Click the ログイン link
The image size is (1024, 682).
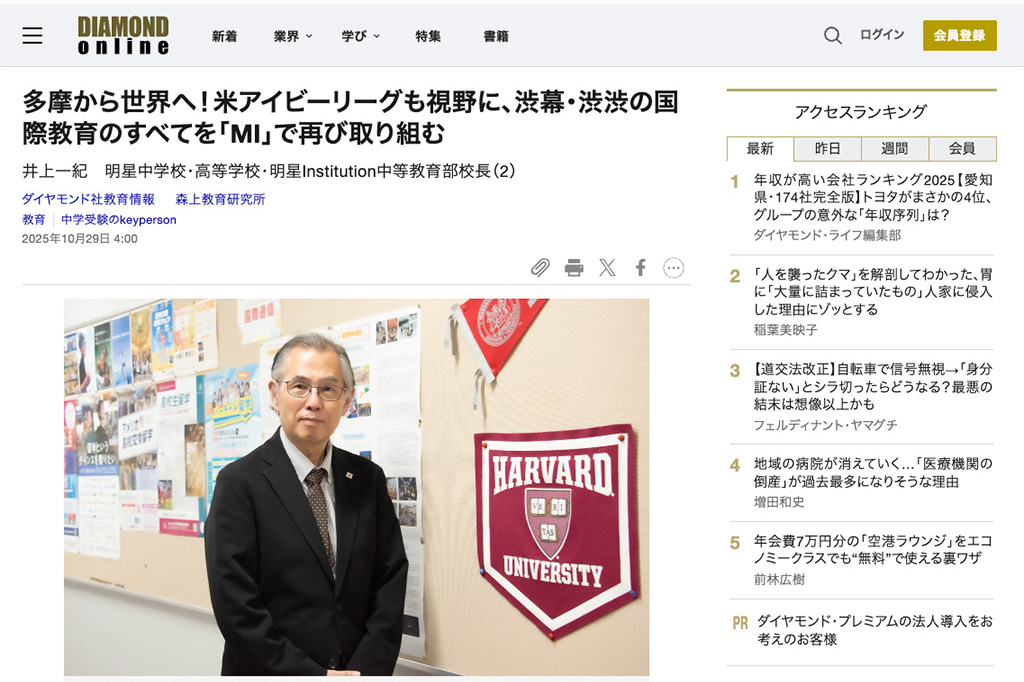(882, 35)
